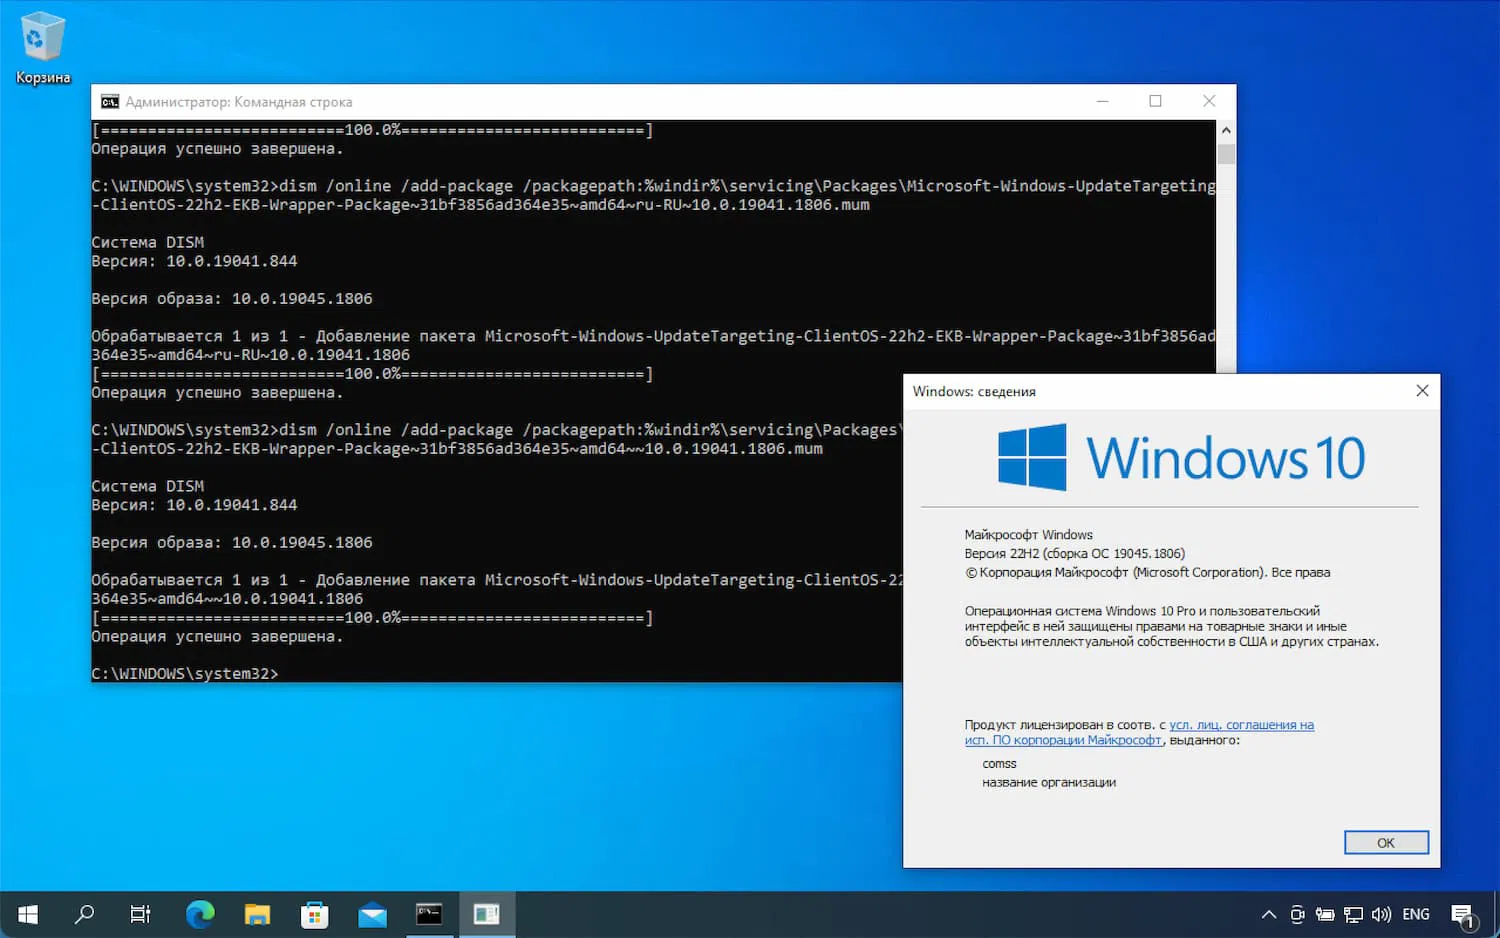This screenshot has height=938, width=1500.
Task: Click the Операционная система Windows 10 Pro paragraph
Action: pos(1172,626)
